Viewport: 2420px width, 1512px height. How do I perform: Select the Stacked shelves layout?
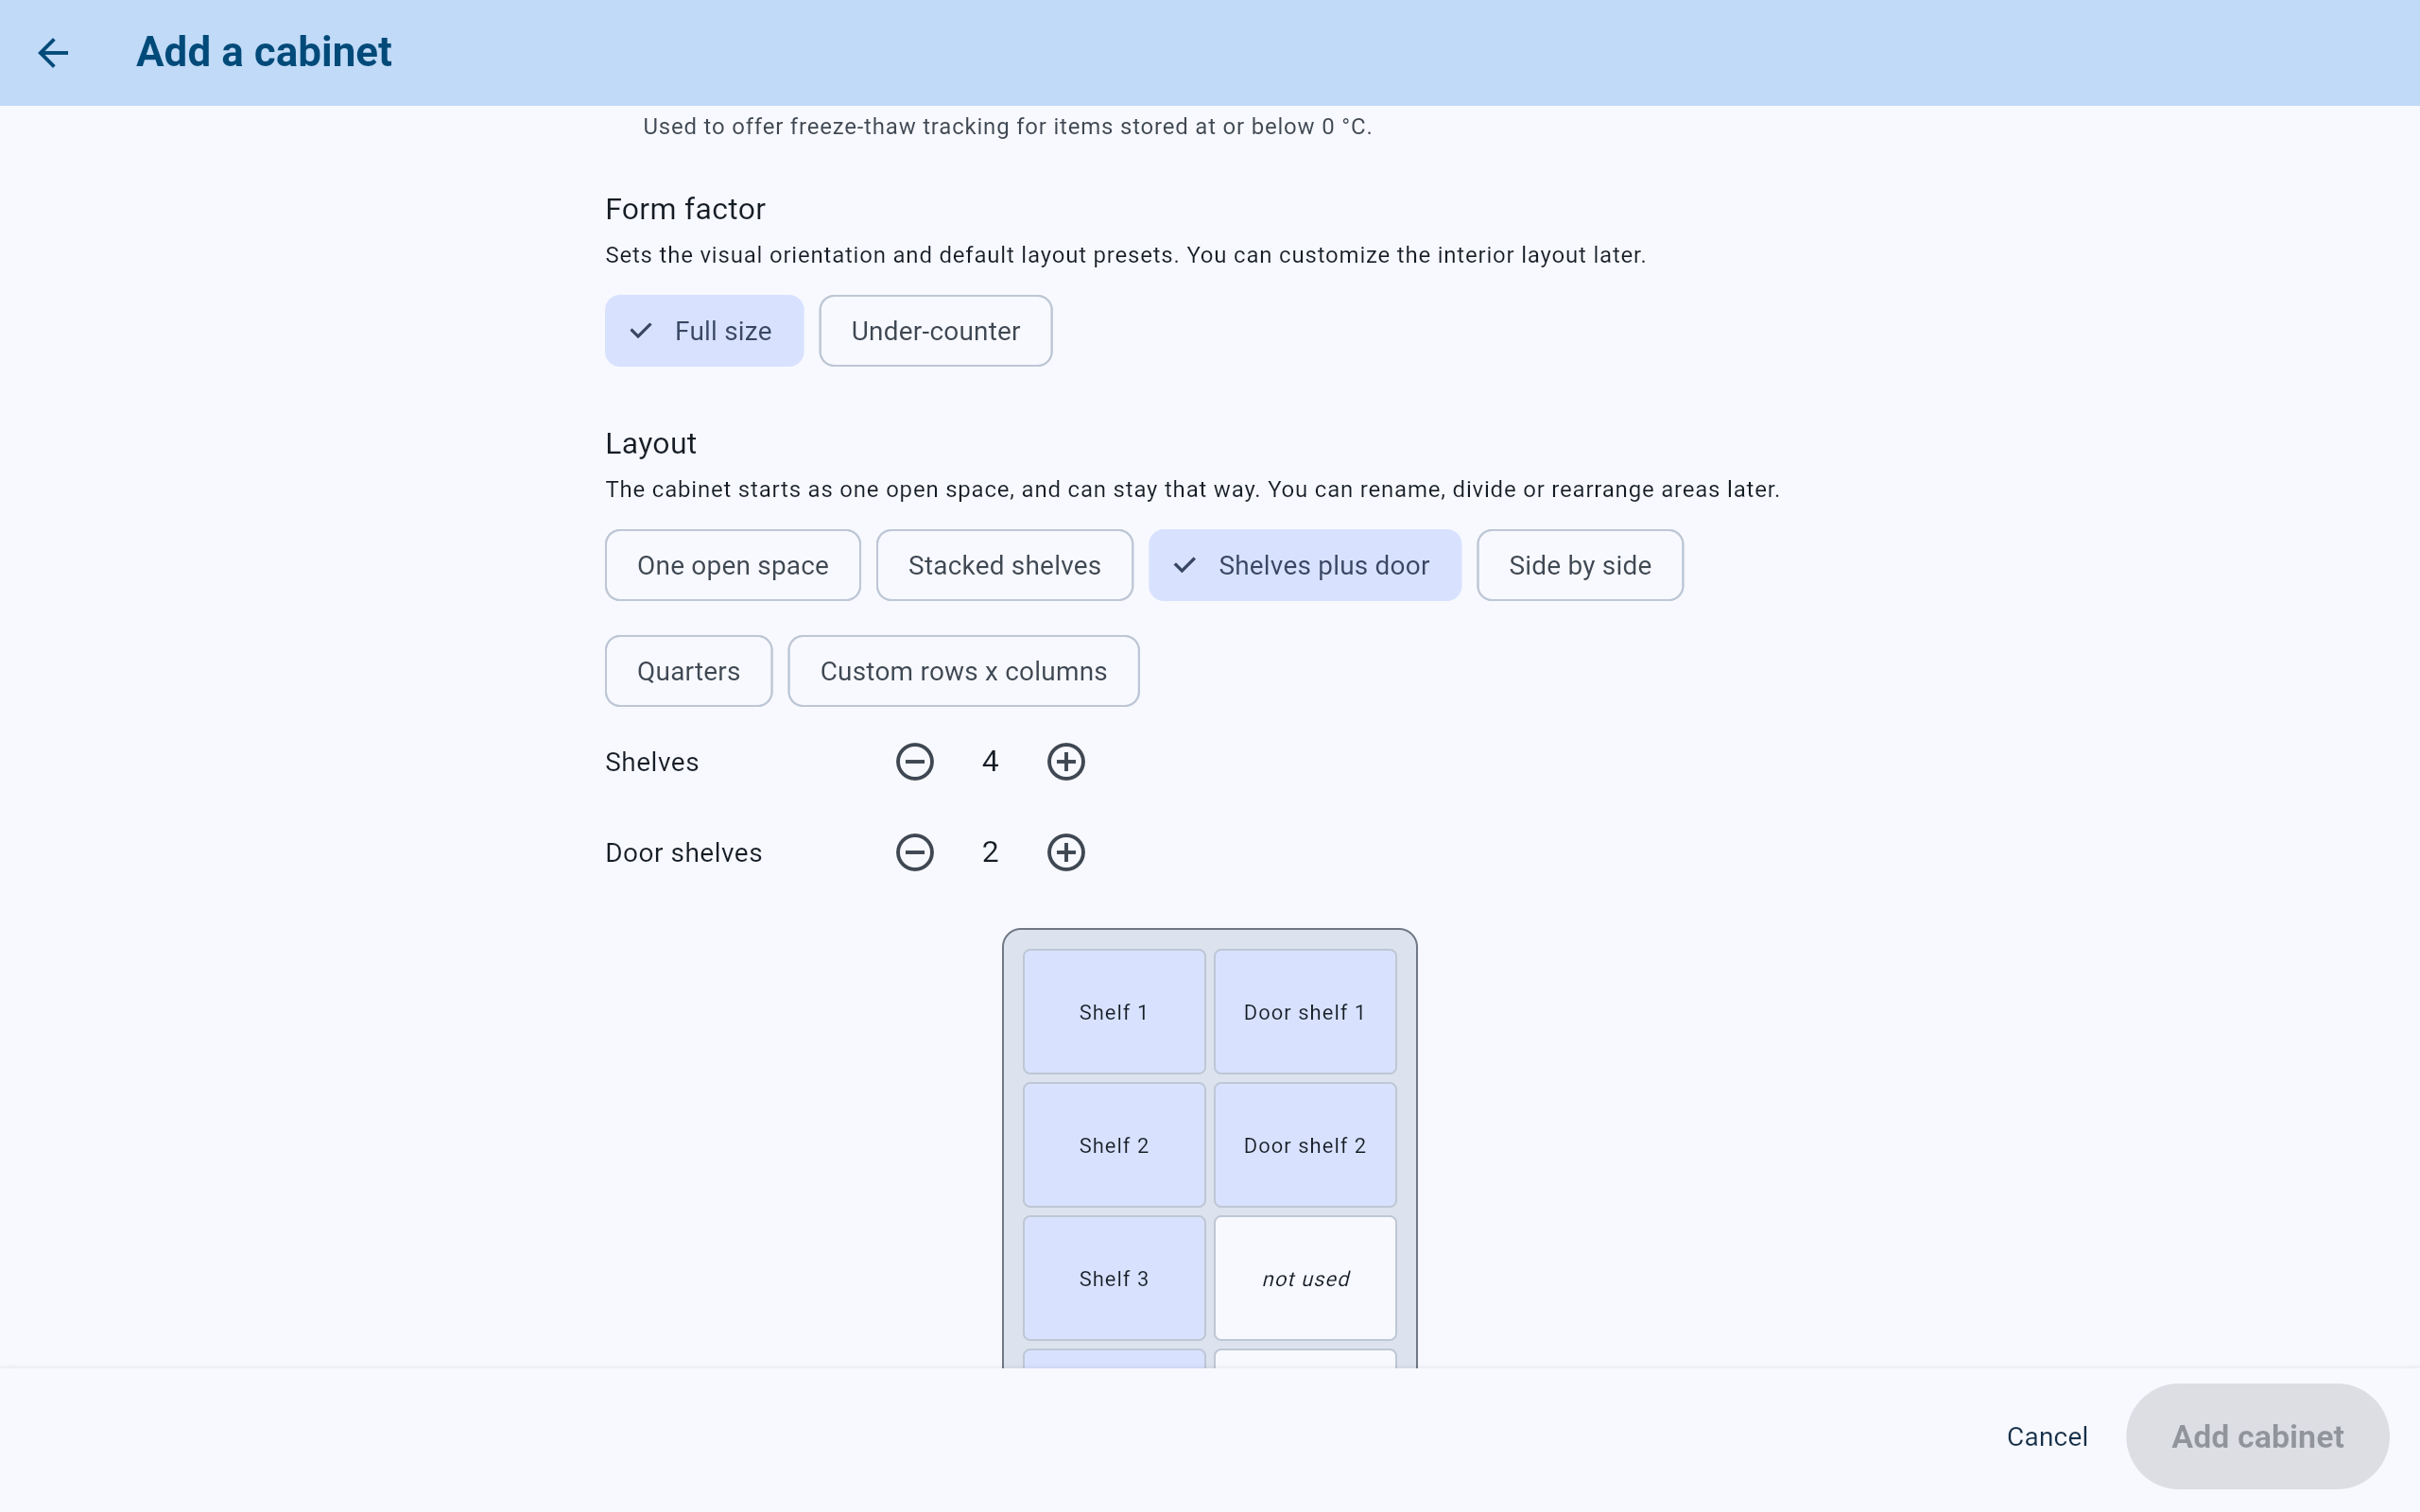pyautogui.click(x=1004, y=565)
